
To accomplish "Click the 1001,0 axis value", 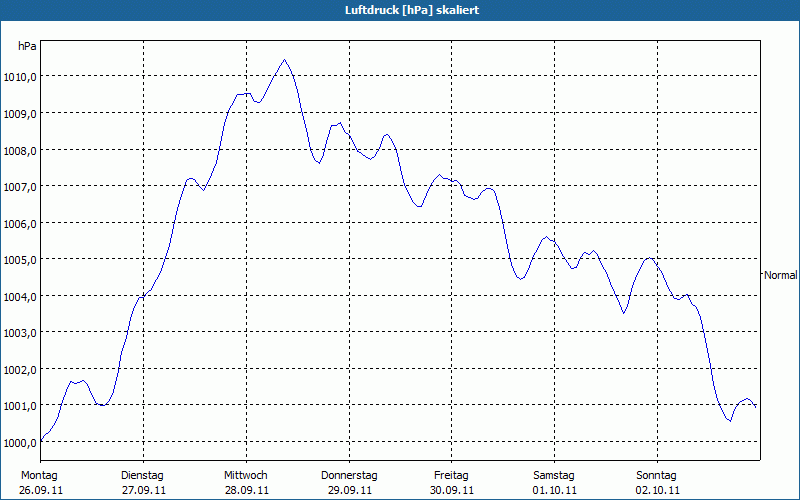I will [20, 407].
